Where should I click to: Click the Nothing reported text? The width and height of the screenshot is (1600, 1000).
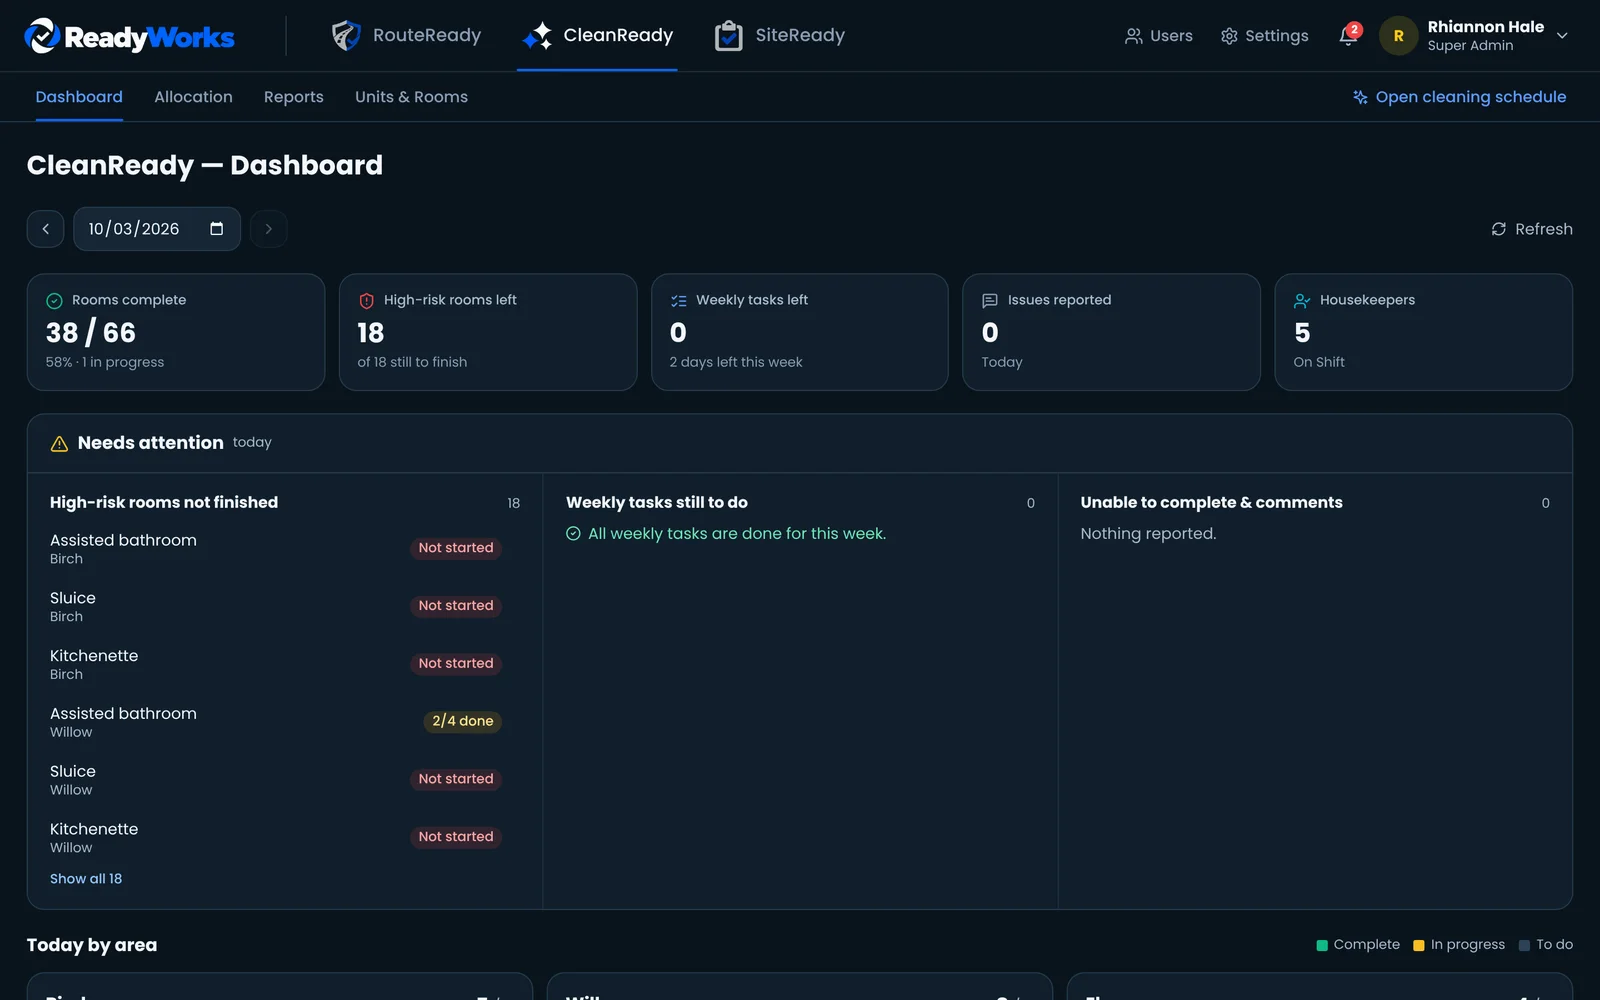coord(1148,534)
